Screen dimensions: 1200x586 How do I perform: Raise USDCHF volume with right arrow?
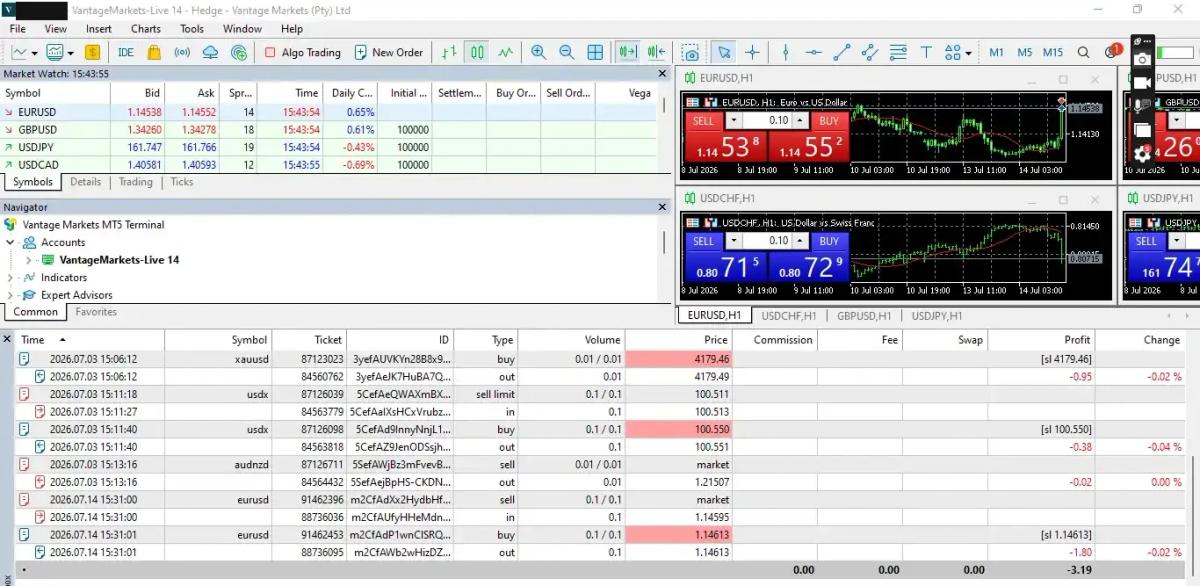[x=800, y=241]
